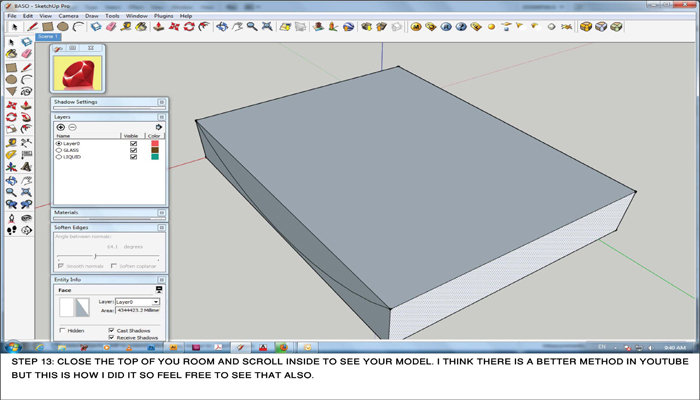Pick the Rectangle tool in top toolbar

[47, 27]
